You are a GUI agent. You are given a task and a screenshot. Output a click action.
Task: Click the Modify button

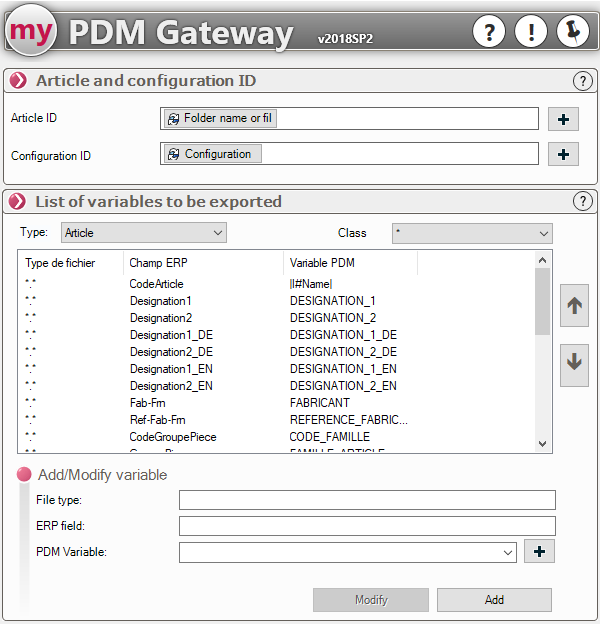[x=371, y=600]
